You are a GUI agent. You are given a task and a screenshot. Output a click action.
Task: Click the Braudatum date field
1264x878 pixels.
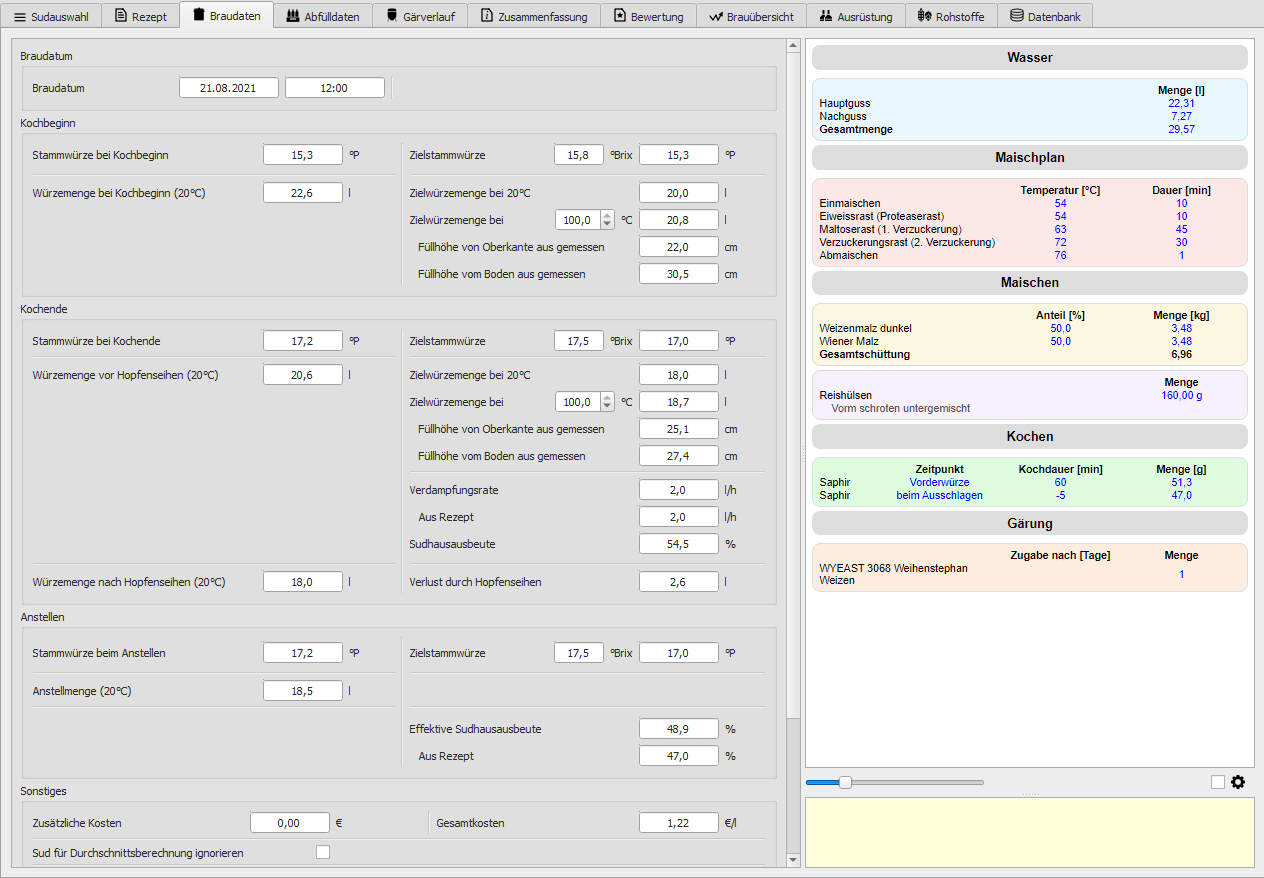pyautogui.click(x=228, y=88)
